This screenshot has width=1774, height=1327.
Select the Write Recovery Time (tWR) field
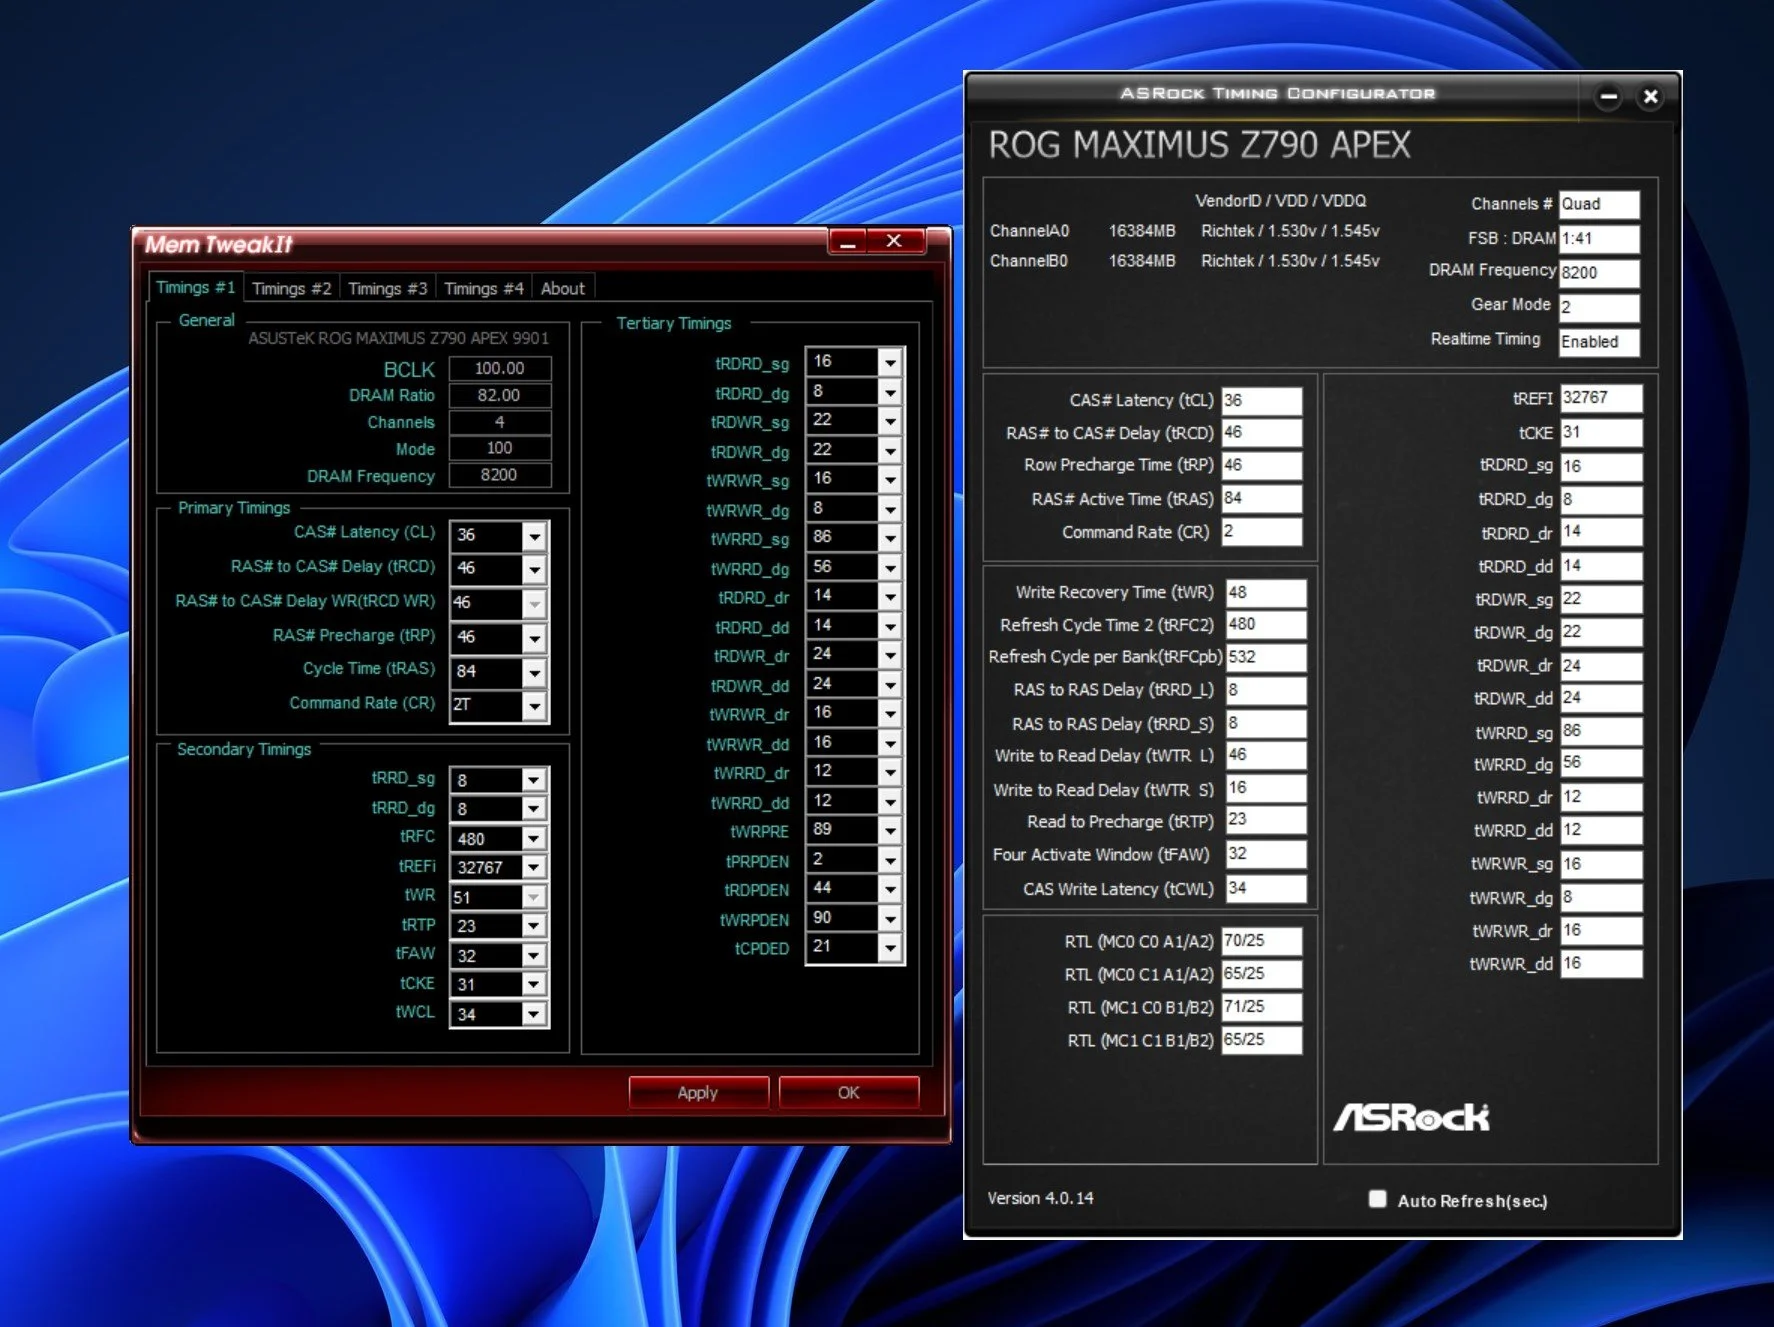point(1266,592)
